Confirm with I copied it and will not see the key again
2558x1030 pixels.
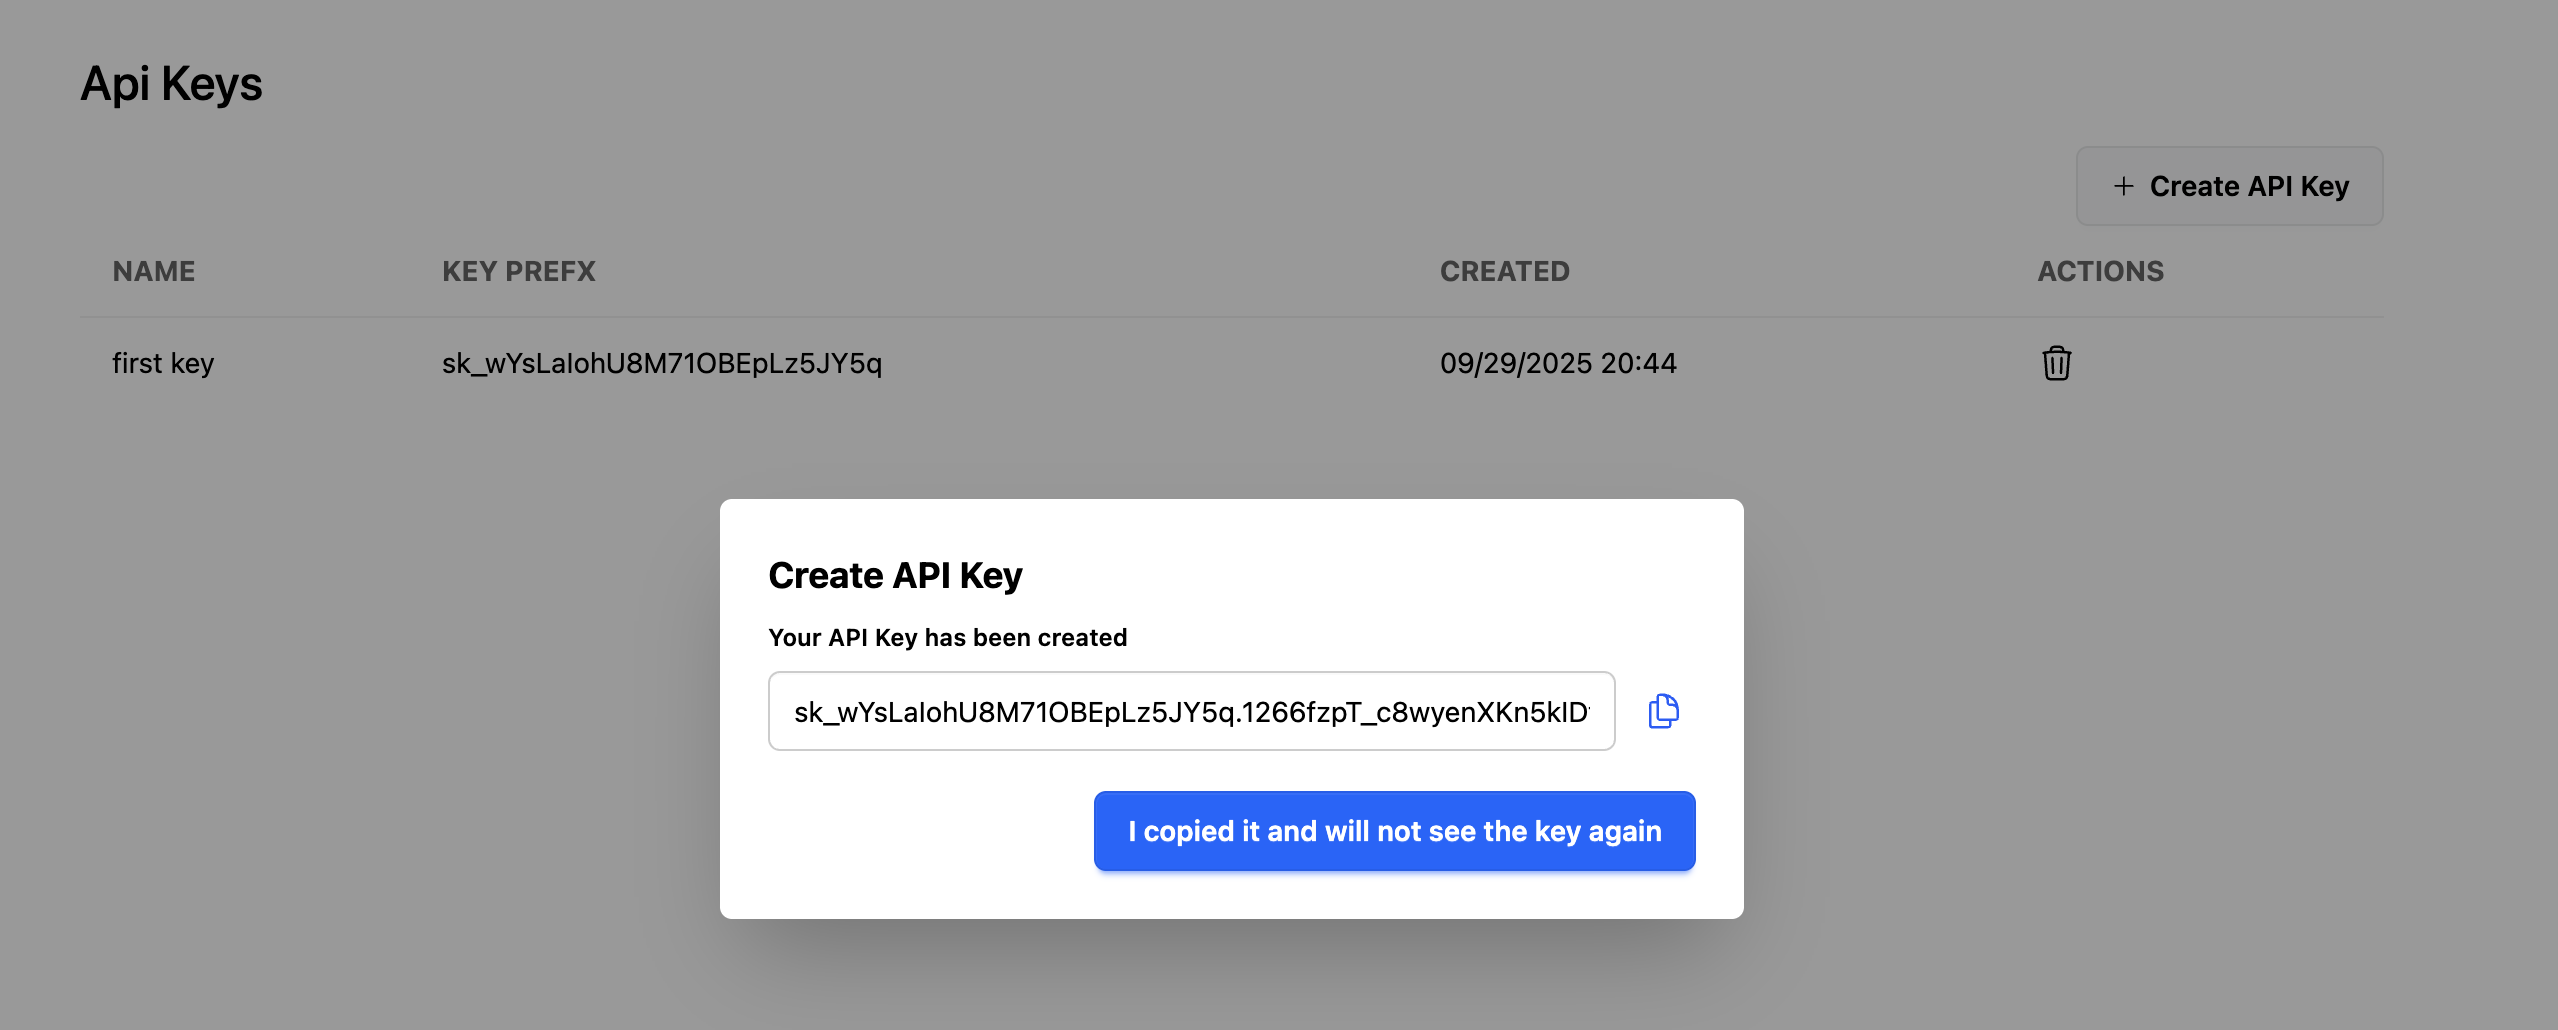[x=1393, y=830]
